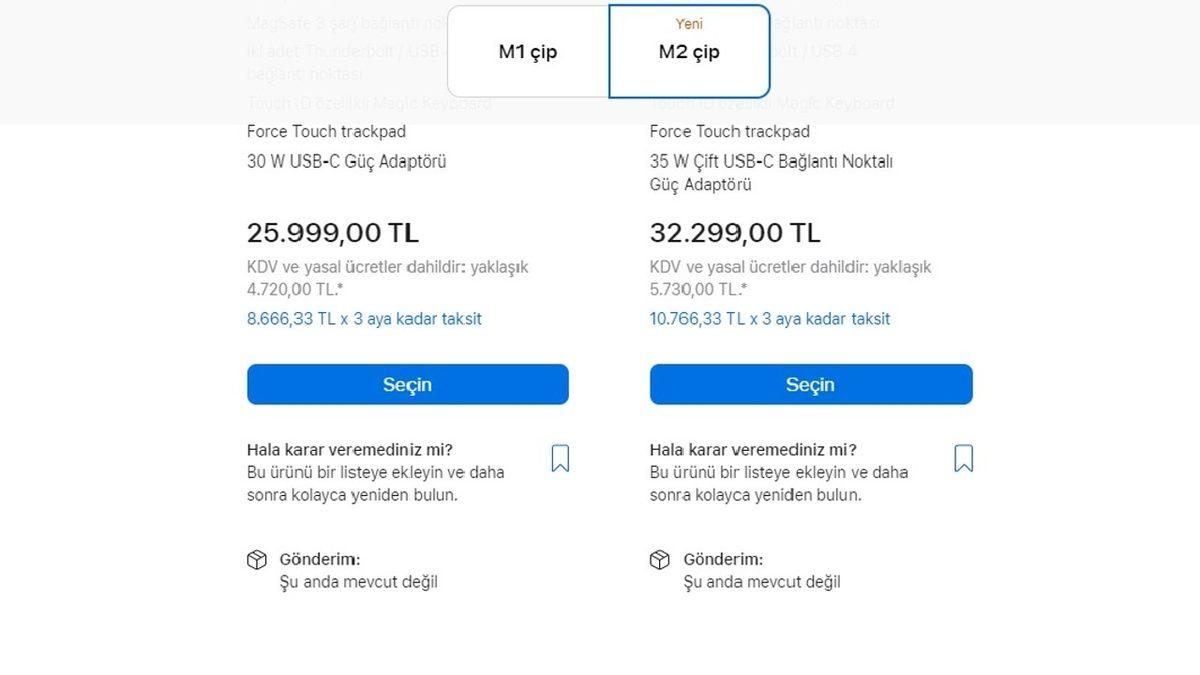The height and width of the screenshot is (675, 1200).
Task: Open the 8.666,33 TL installment link
Action: (x=364, y=318)
